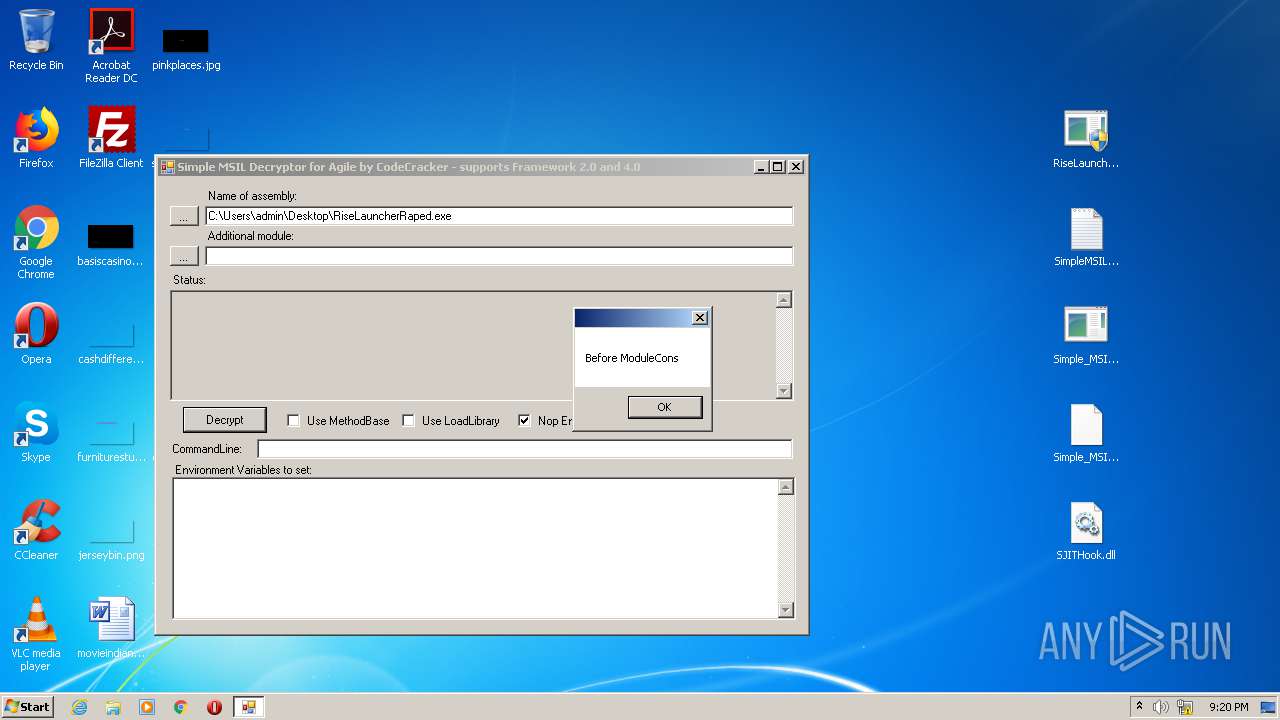Viewport: 1280px width, 720px height.
Task: Open Internet Explorer from taskbar
Action: [79, 707]
